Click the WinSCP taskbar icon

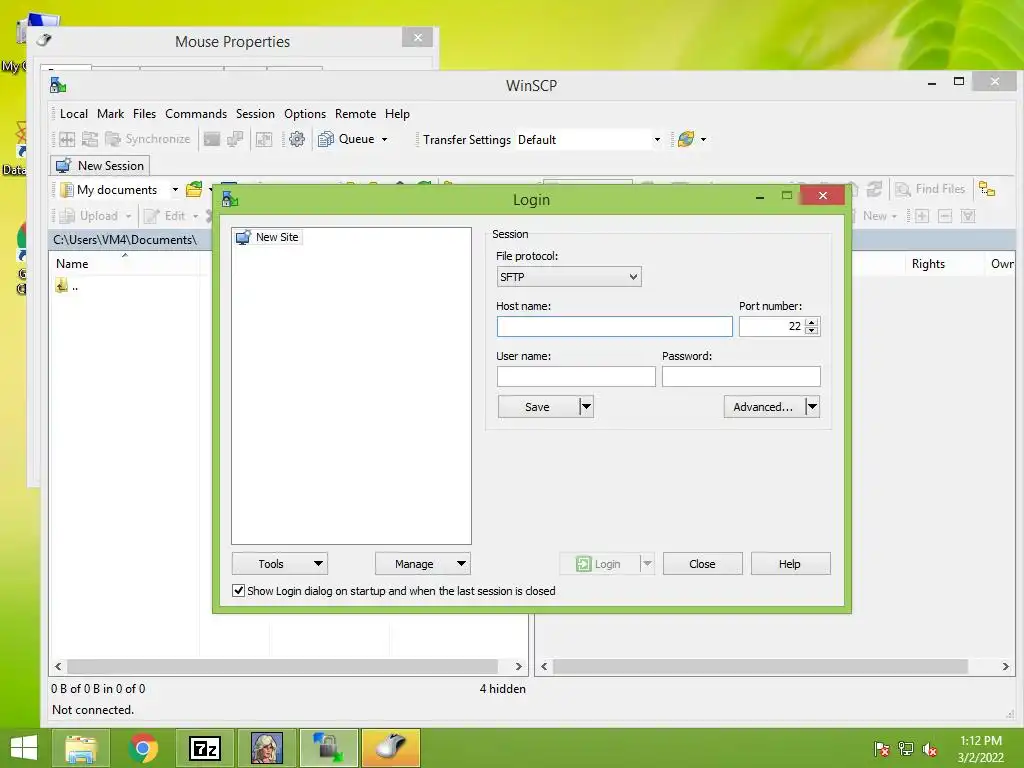click(329, 748)
